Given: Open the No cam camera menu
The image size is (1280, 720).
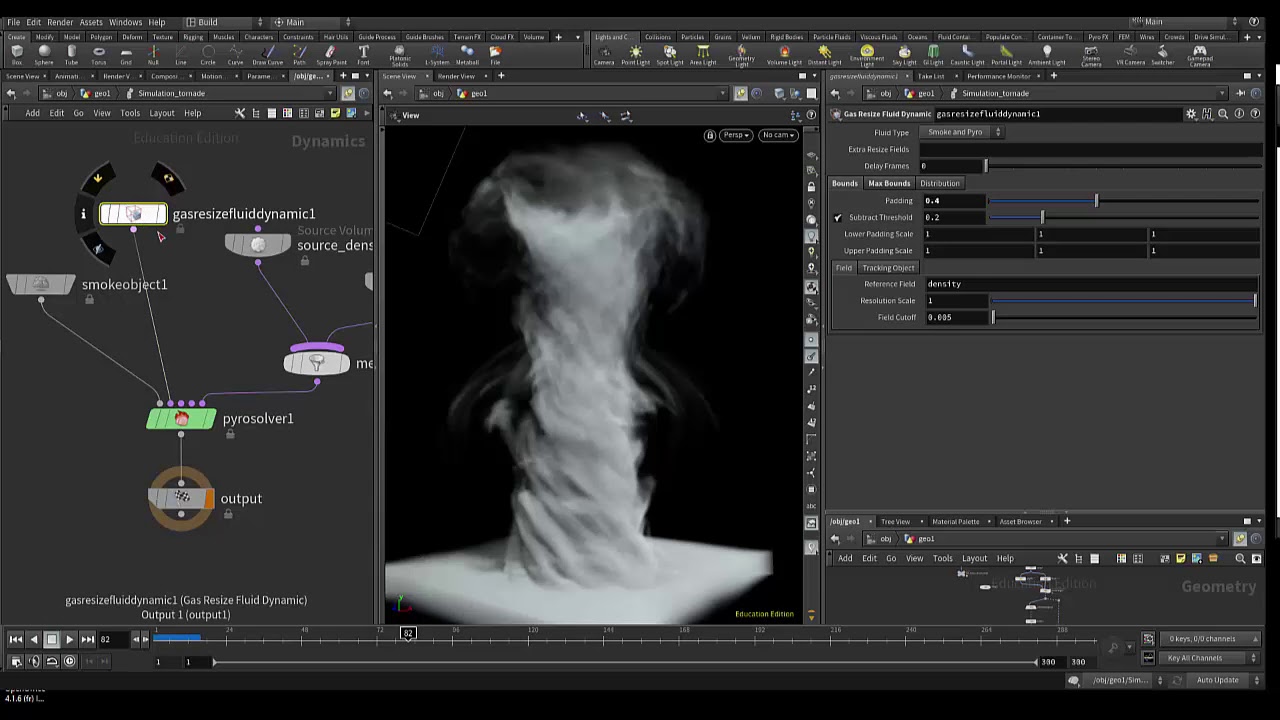Looking at the screenshot, I should click(x=778, y=135).
